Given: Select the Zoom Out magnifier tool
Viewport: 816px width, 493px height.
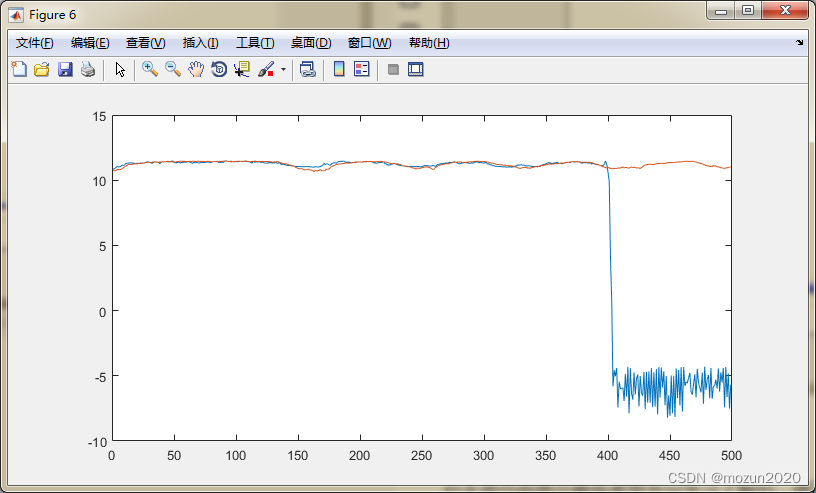Looking at the screenshot, I should coord(173,69).
